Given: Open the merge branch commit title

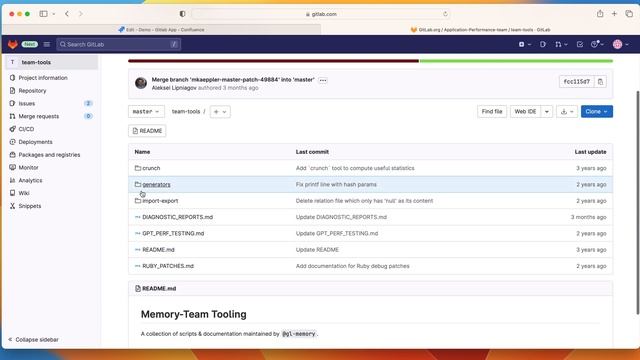Looking at the screenshot, I should coord(233,80).
